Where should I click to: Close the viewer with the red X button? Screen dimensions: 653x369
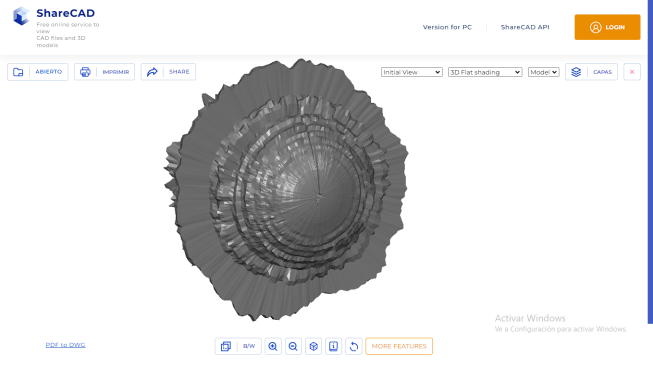pos(632,72)
